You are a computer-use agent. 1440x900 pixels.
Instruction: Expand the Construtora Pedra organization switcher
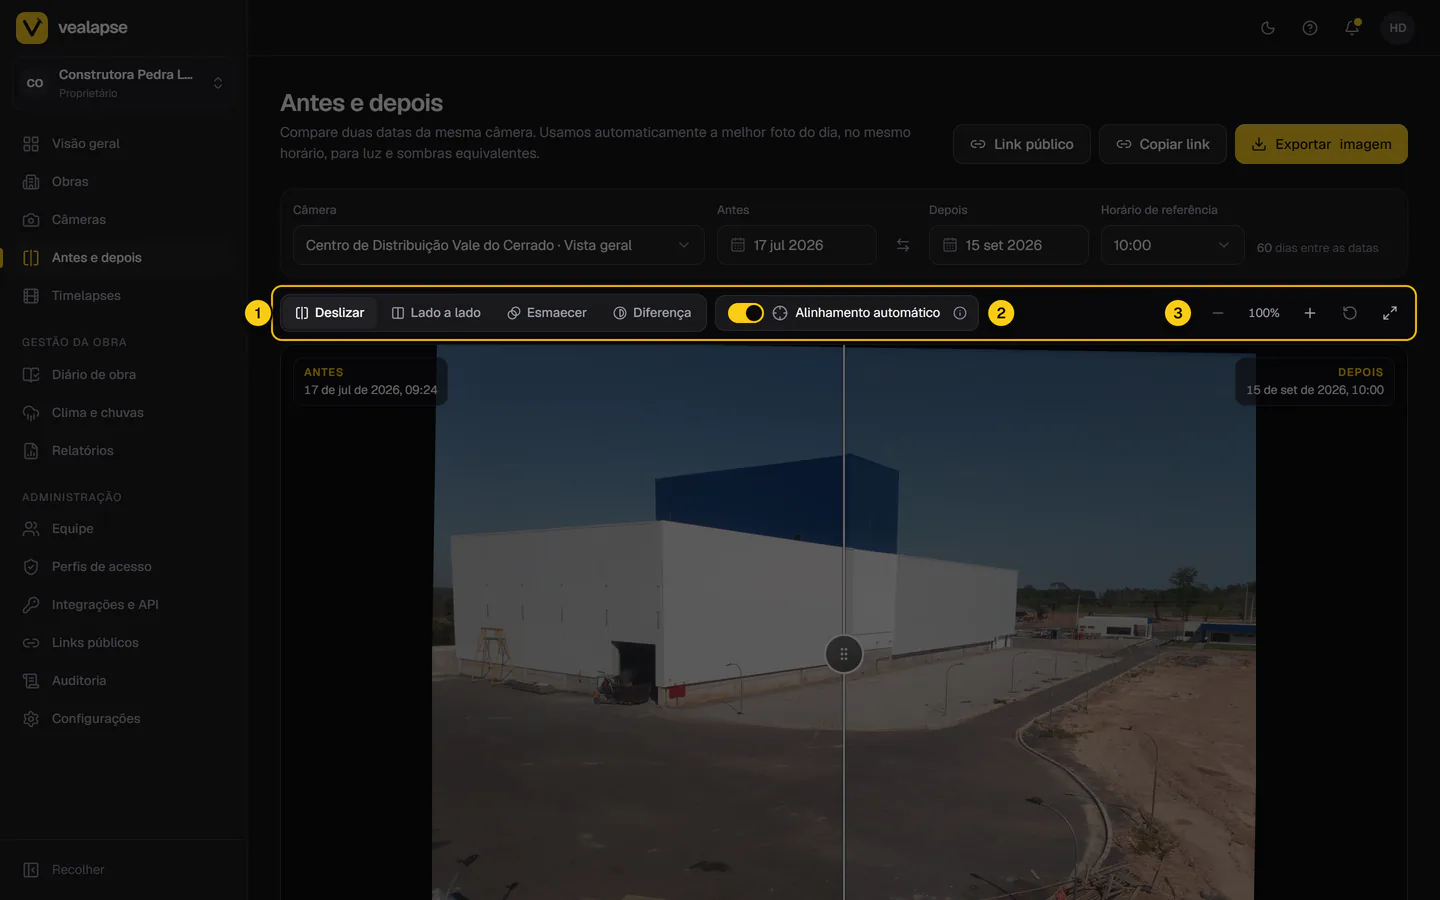pyautogui.click(x=124, y=83)
